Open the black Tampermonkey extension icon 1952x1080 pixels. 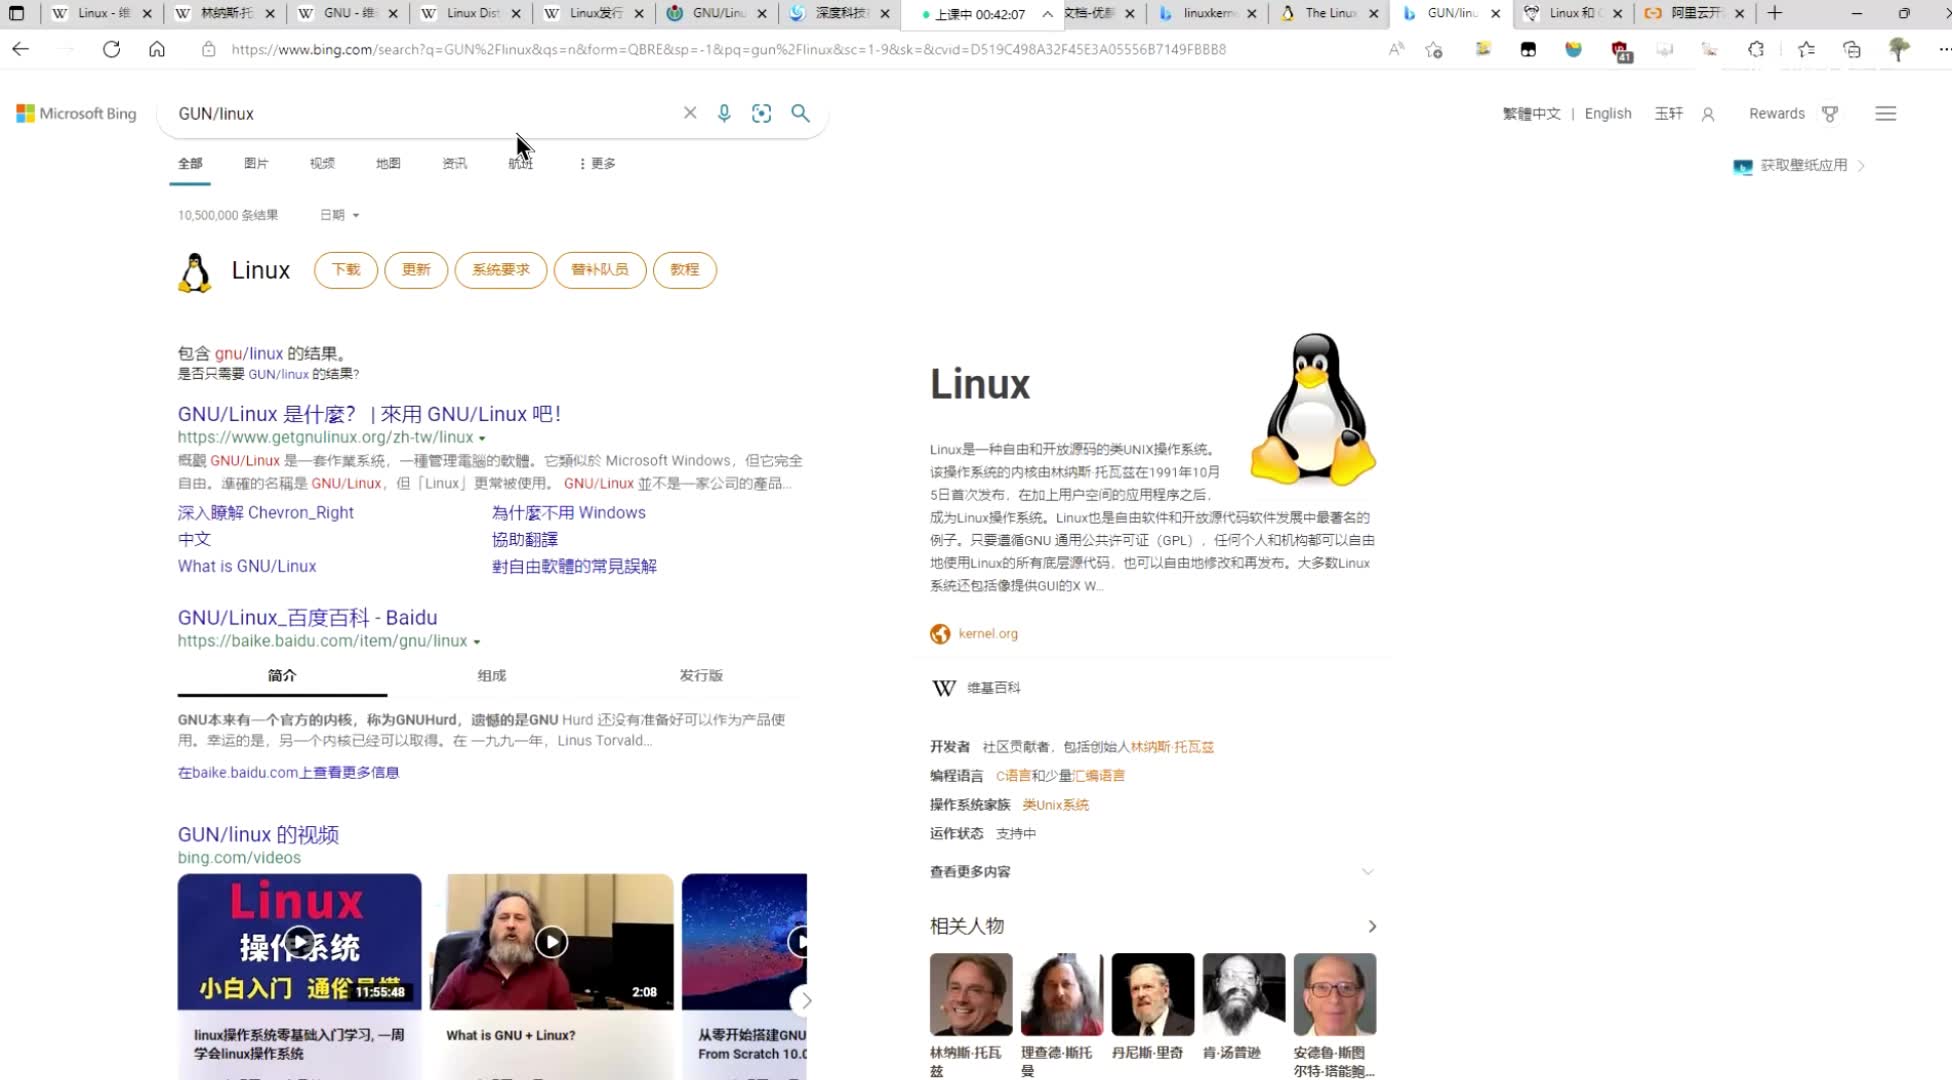click(x=1528, y=49)
